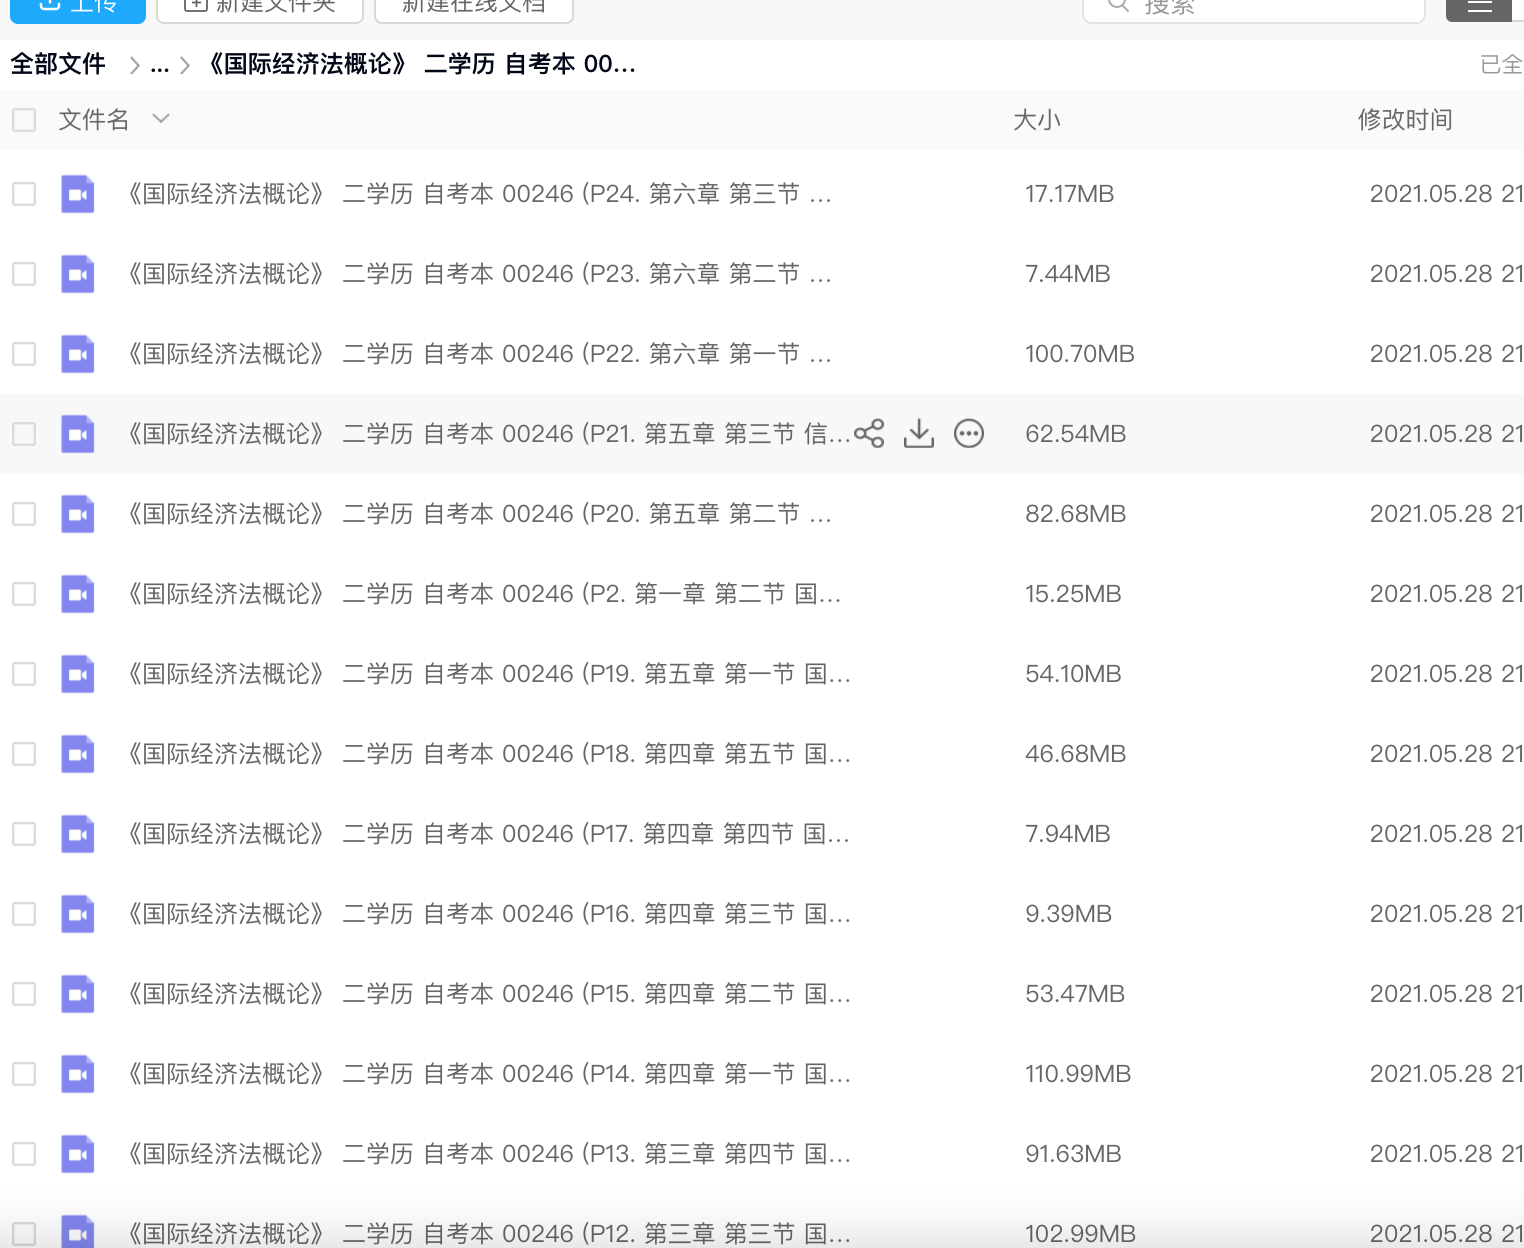Click the 文件名 column header
Screen dimensions: 1524x1248
tap(94, 120)
